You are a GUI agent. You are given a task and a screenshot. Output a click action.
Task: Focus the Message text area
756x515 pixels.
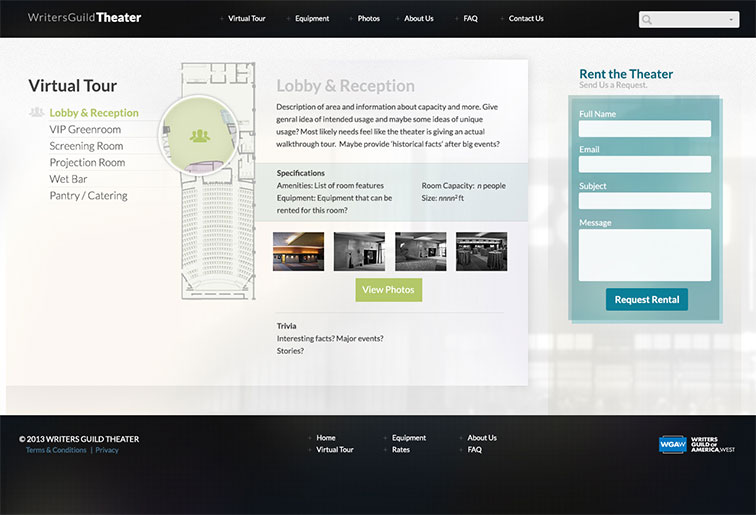[644, 254]
